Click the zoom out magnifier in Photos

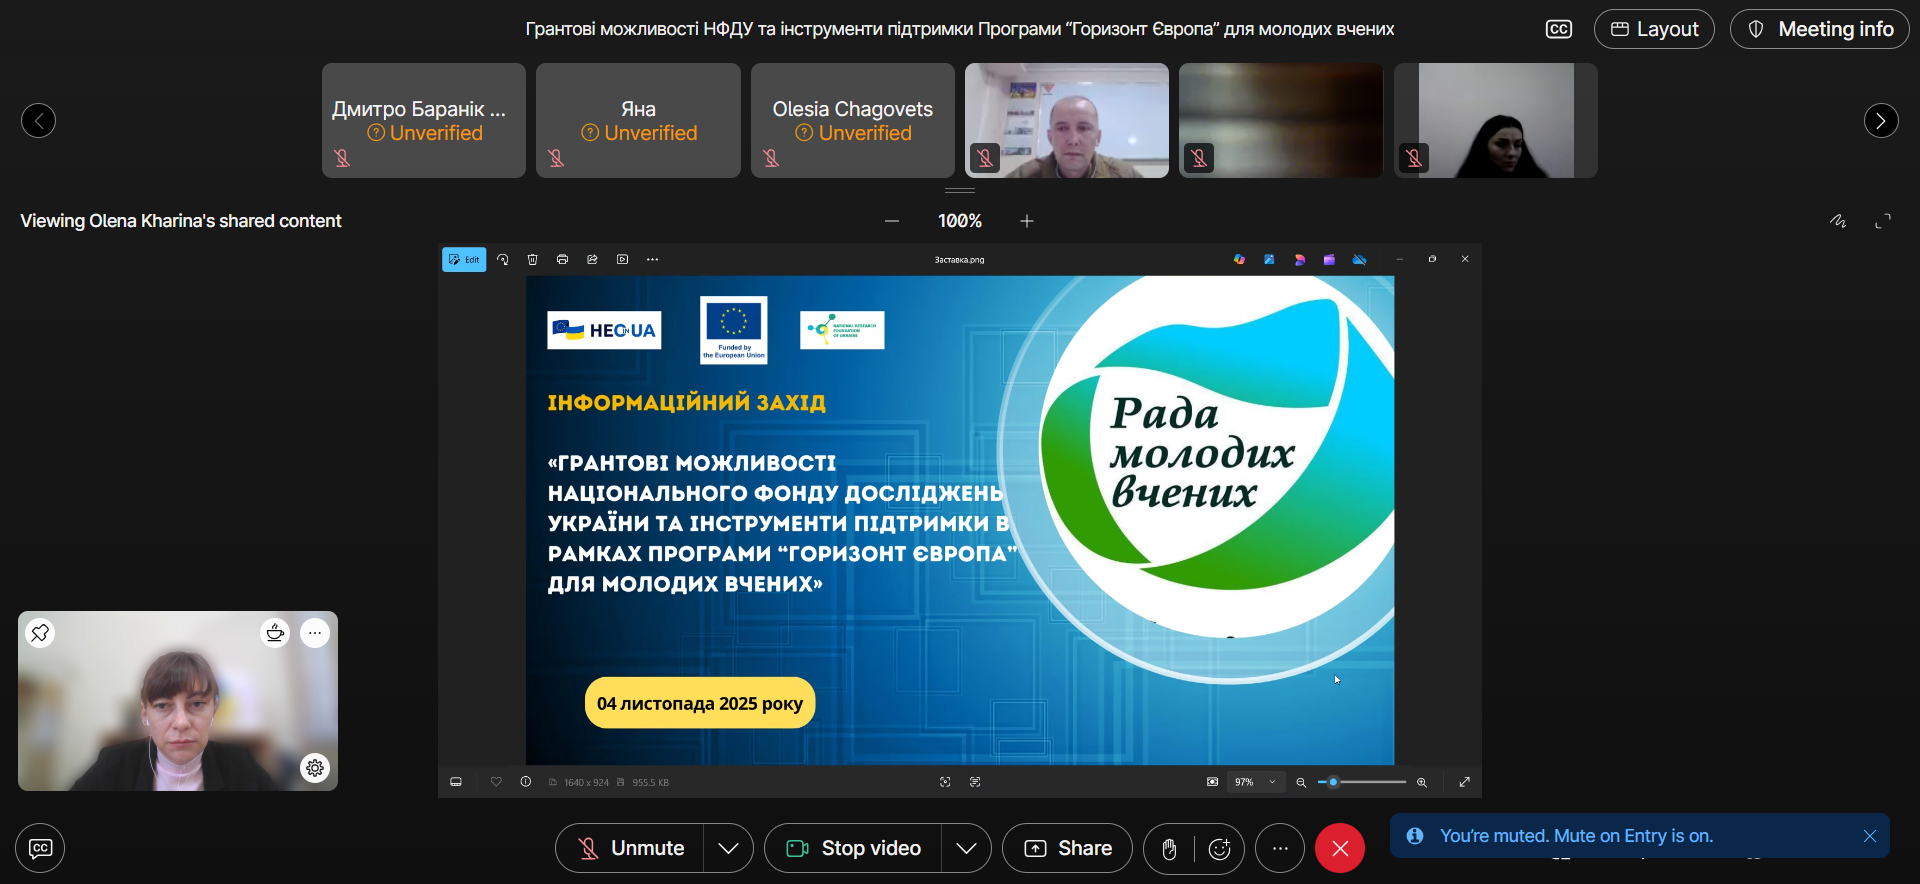(x=1301, y=782)
